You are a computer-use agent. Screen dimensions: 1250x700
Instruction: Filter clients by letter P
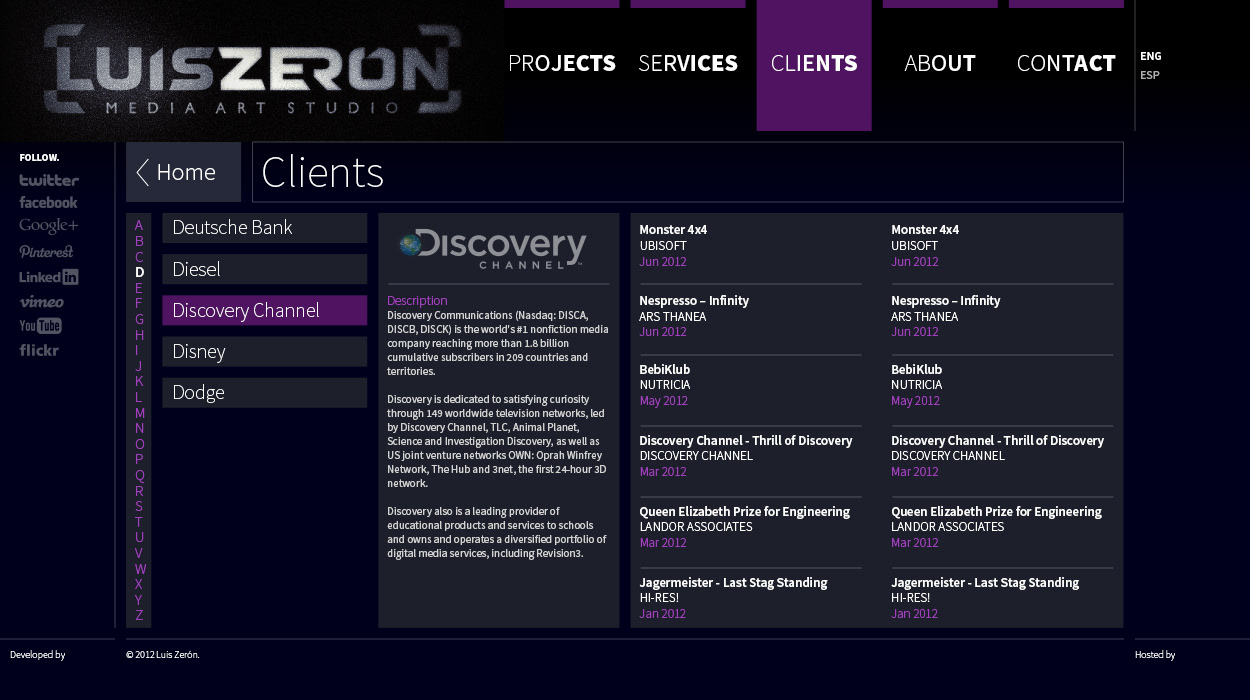139,459
